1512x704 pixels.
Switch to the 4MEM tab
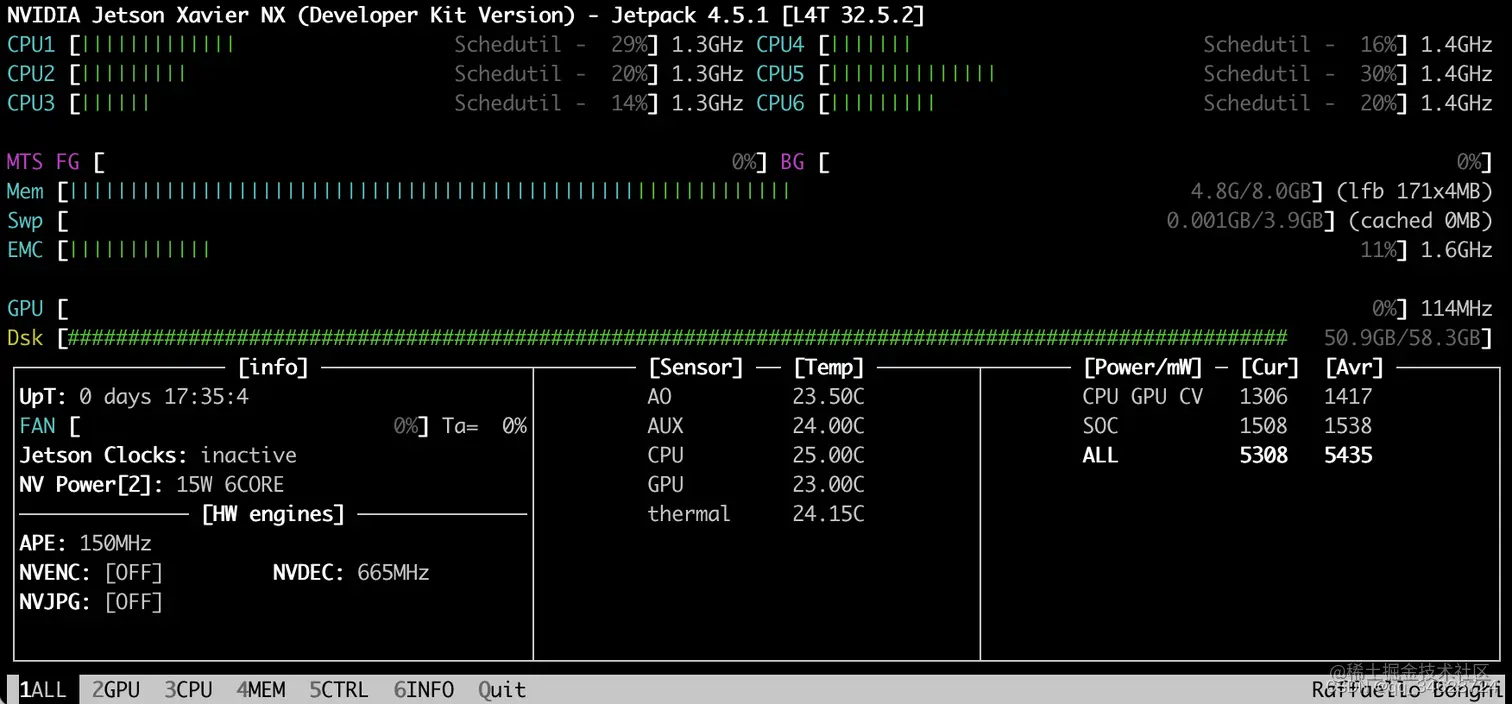[261, 690]
